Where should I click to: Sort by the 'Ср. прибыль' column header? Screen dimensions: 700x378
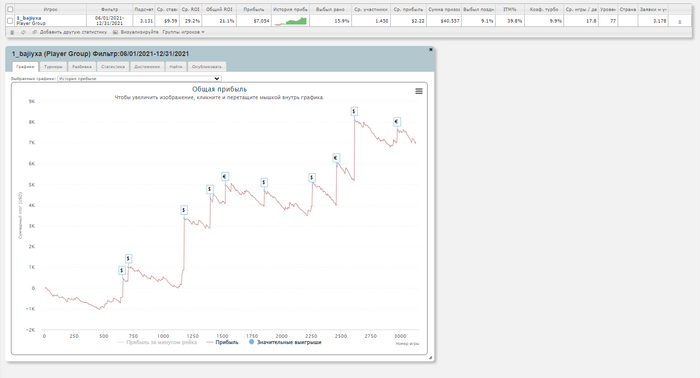coord(408,9)
